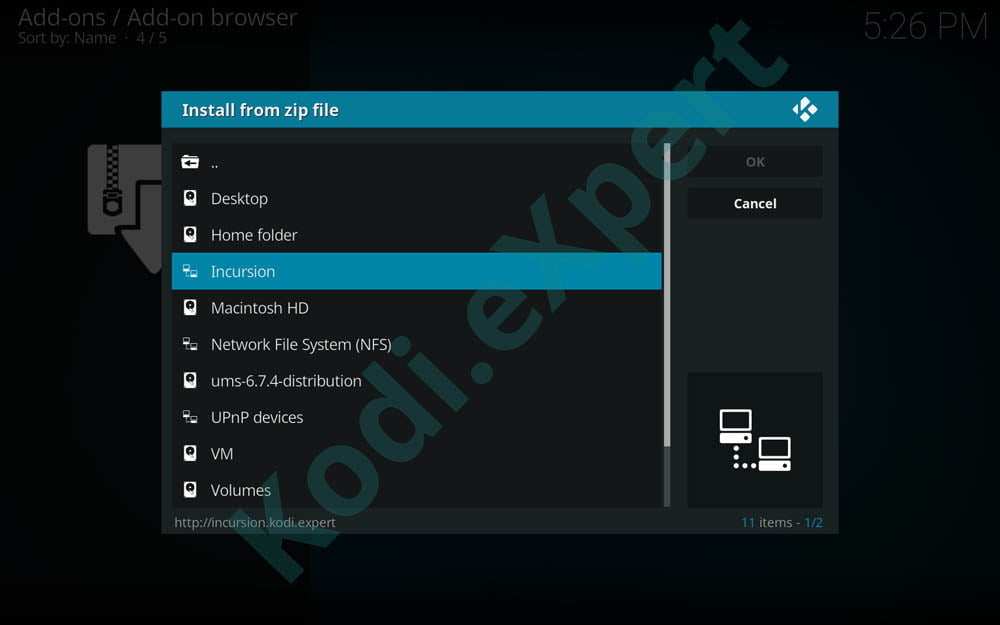Cancel the zip install dialog

click(x=755, y=203)
